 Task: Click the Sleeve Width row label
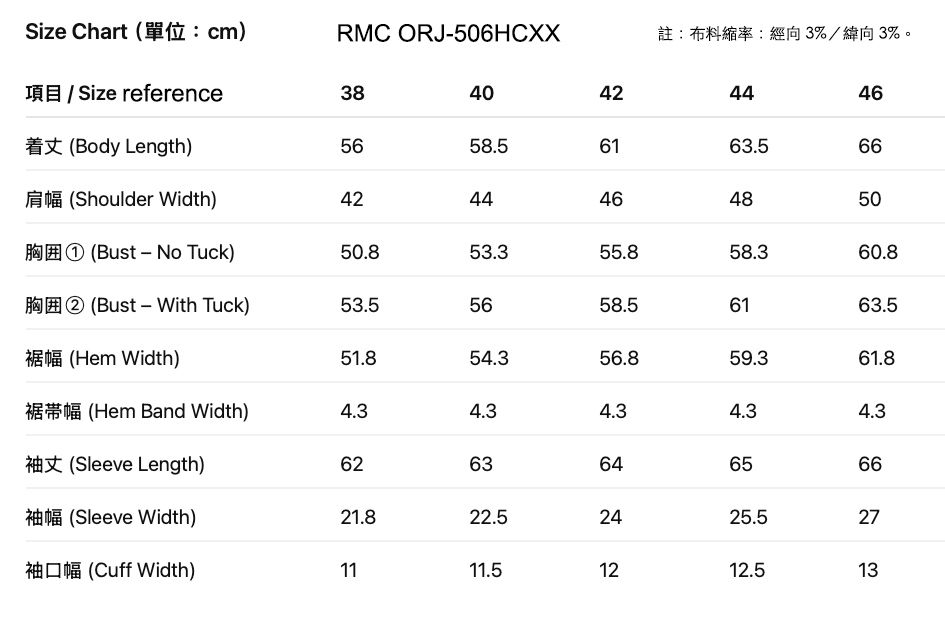point(111,518)
